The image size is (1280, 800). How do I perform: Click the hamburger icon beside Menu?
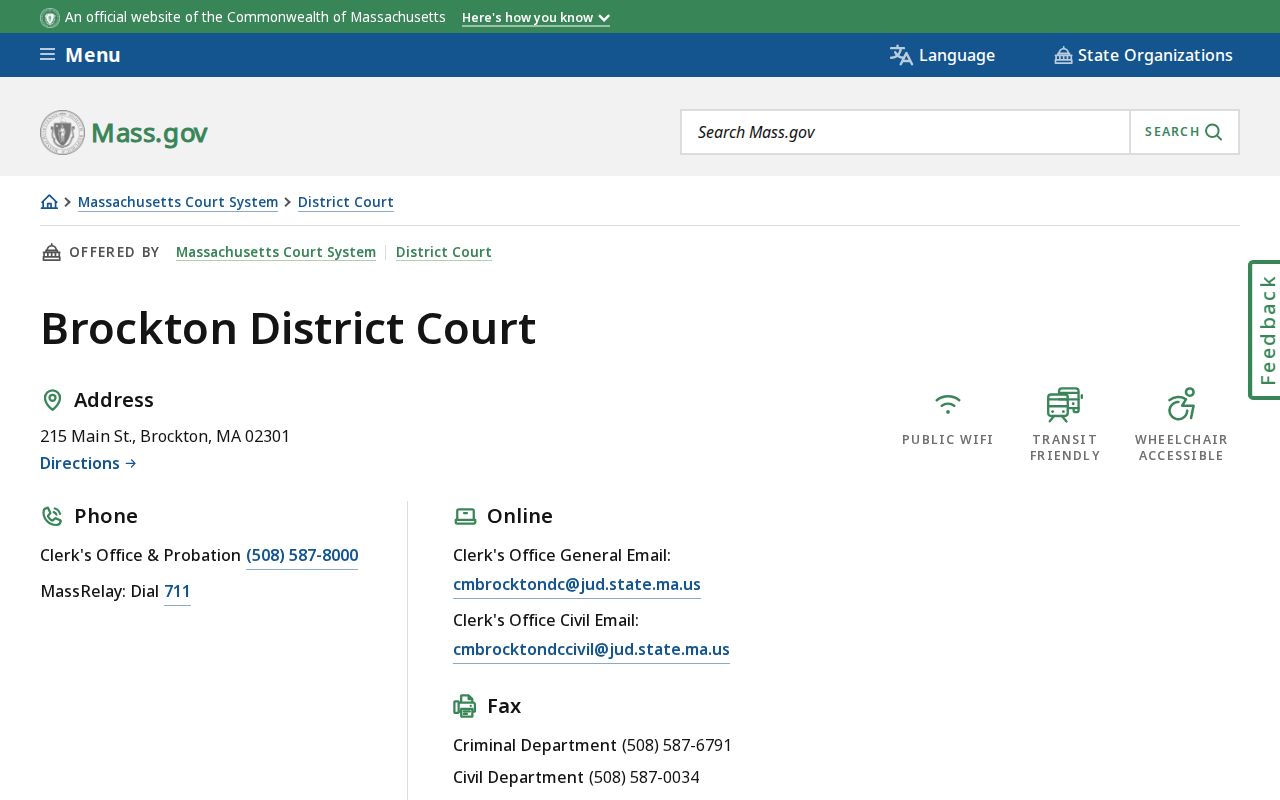[47, 54]
